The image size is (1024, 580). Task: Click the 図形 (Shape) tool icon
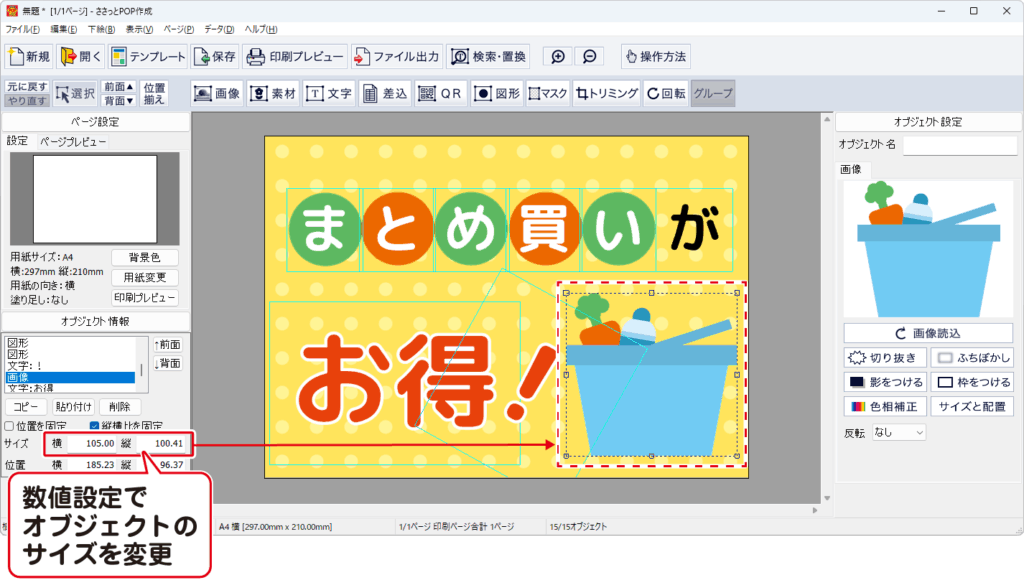pos(496,94)
